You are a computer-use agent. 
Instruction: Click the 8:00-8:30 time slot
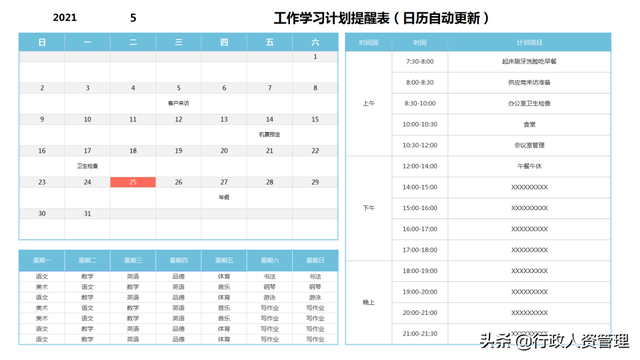click(x=420, y=82)
